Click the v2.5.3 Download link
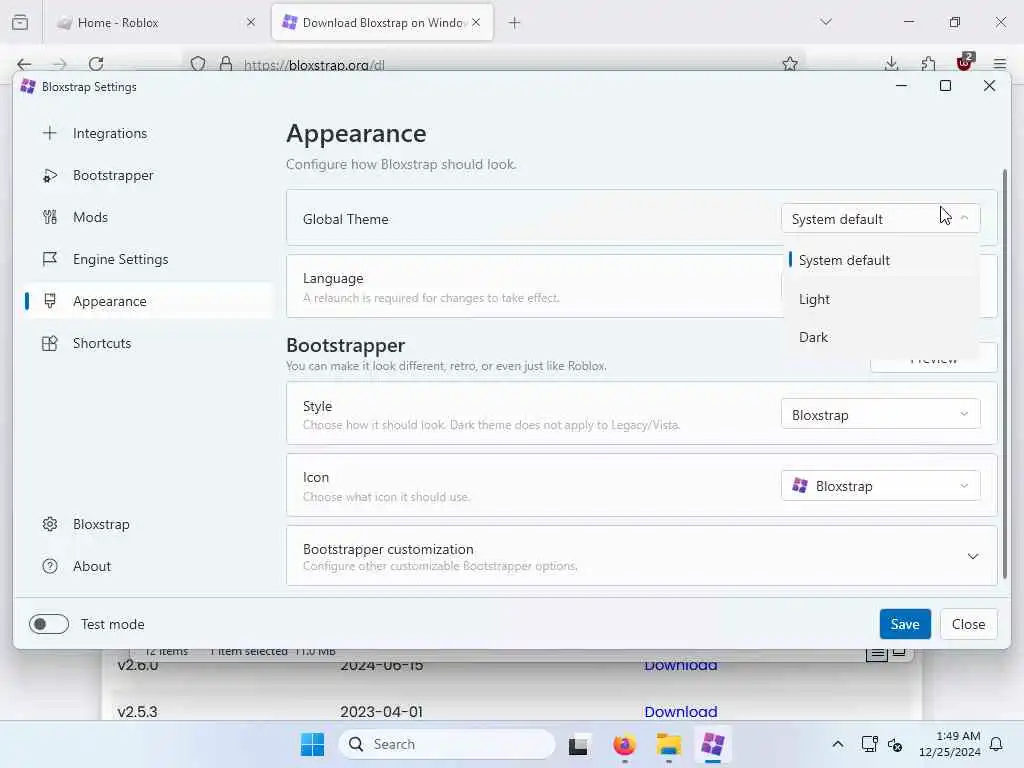Viewport: 1024px width, 768px height. tap(680, 711)
